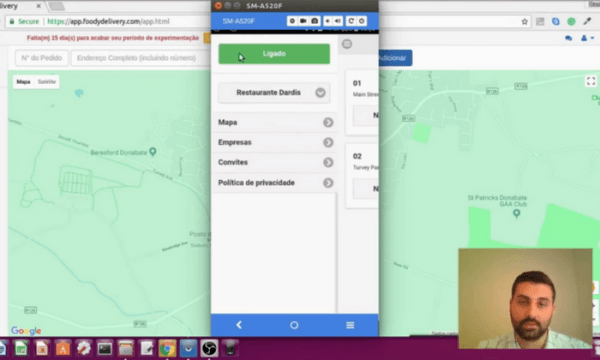Click the Nº do Pedido input field
The width and height of the screenshot is (600, 360).
42,58
